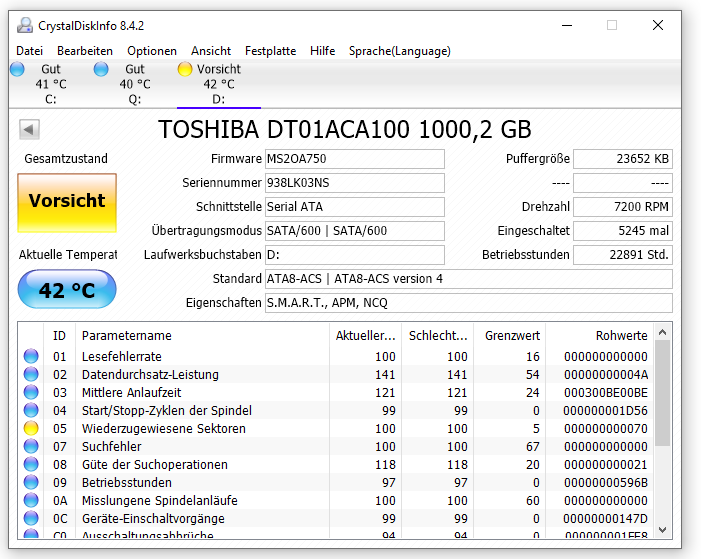Click the Standard field ATA8-ACS
The height and width of the screenshot is (559, 701).
(469, 279)
